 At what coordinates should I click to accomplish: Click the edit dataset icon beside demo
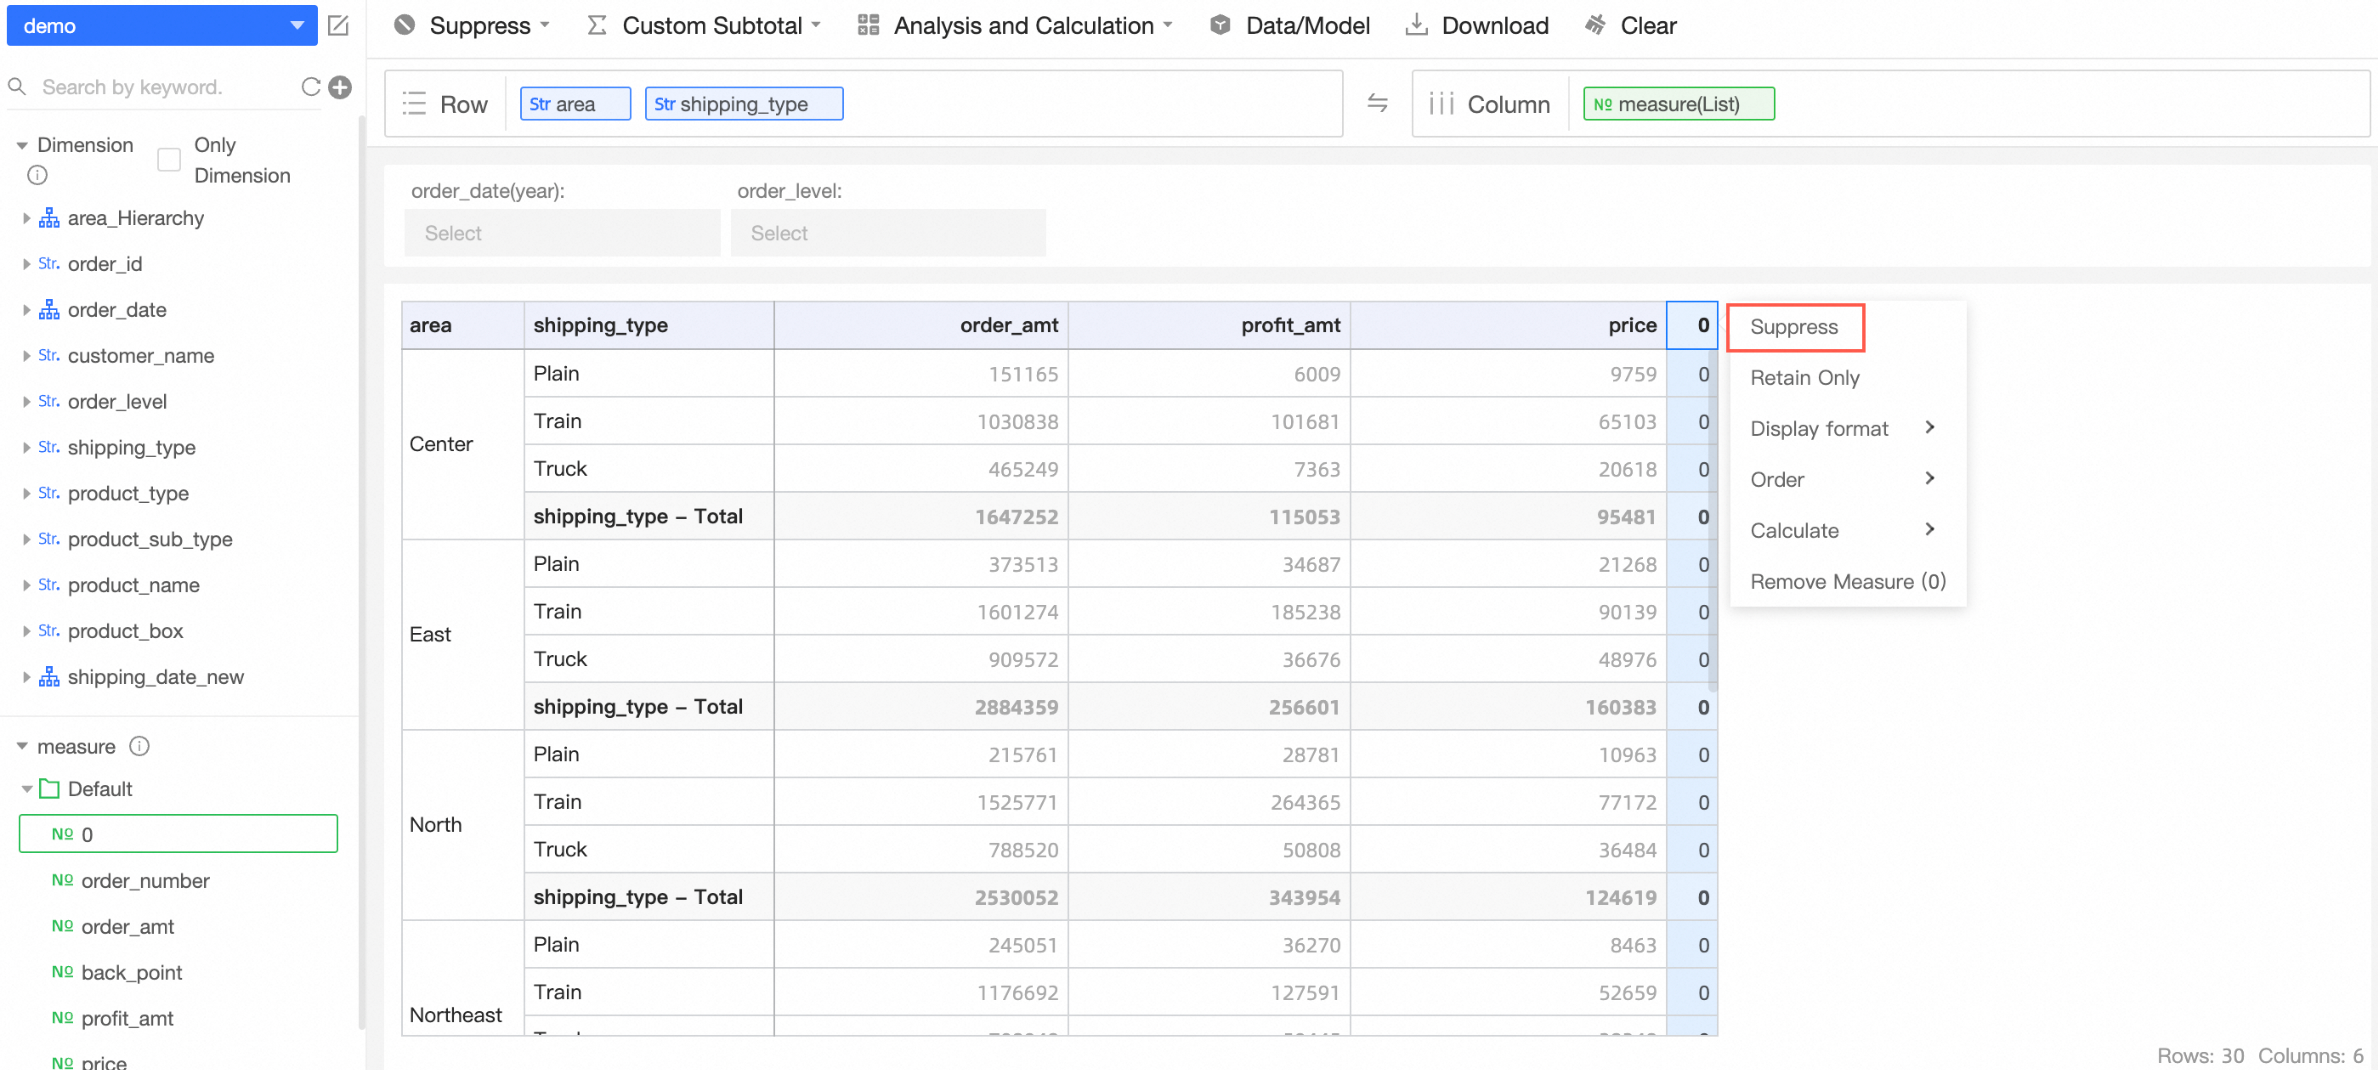(338, 25)
